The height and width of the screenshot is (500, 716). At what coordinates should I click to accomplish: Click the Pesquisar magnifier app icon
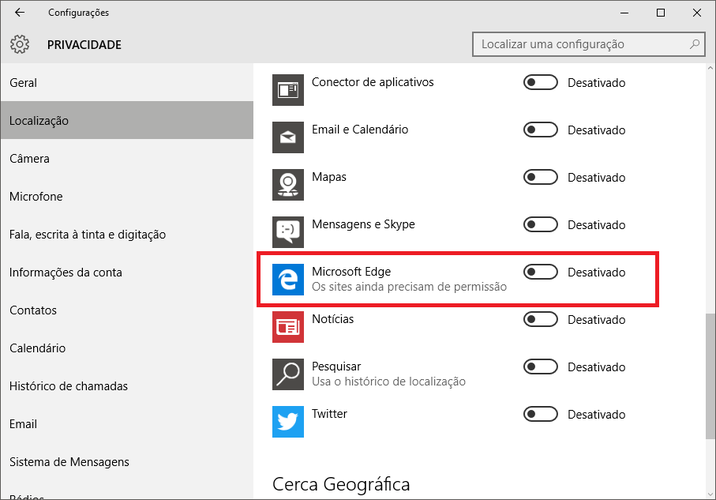(x=288, y=374)
